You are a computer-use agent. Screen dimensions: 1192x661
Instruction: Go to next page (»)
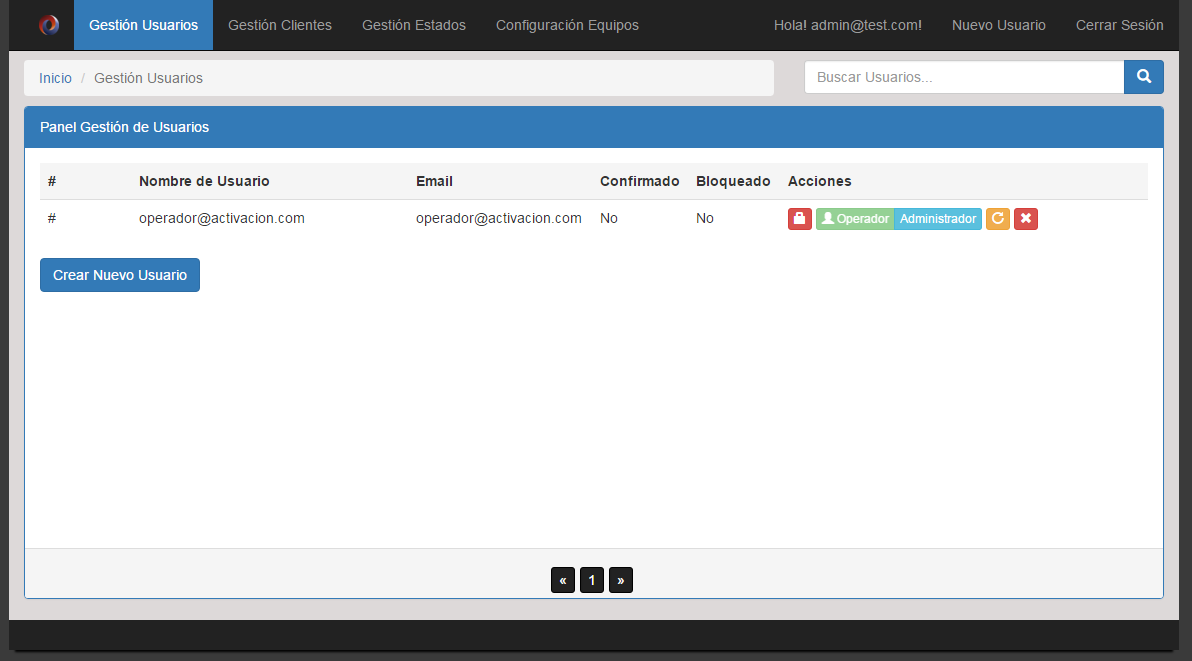(x=620, y=580)
